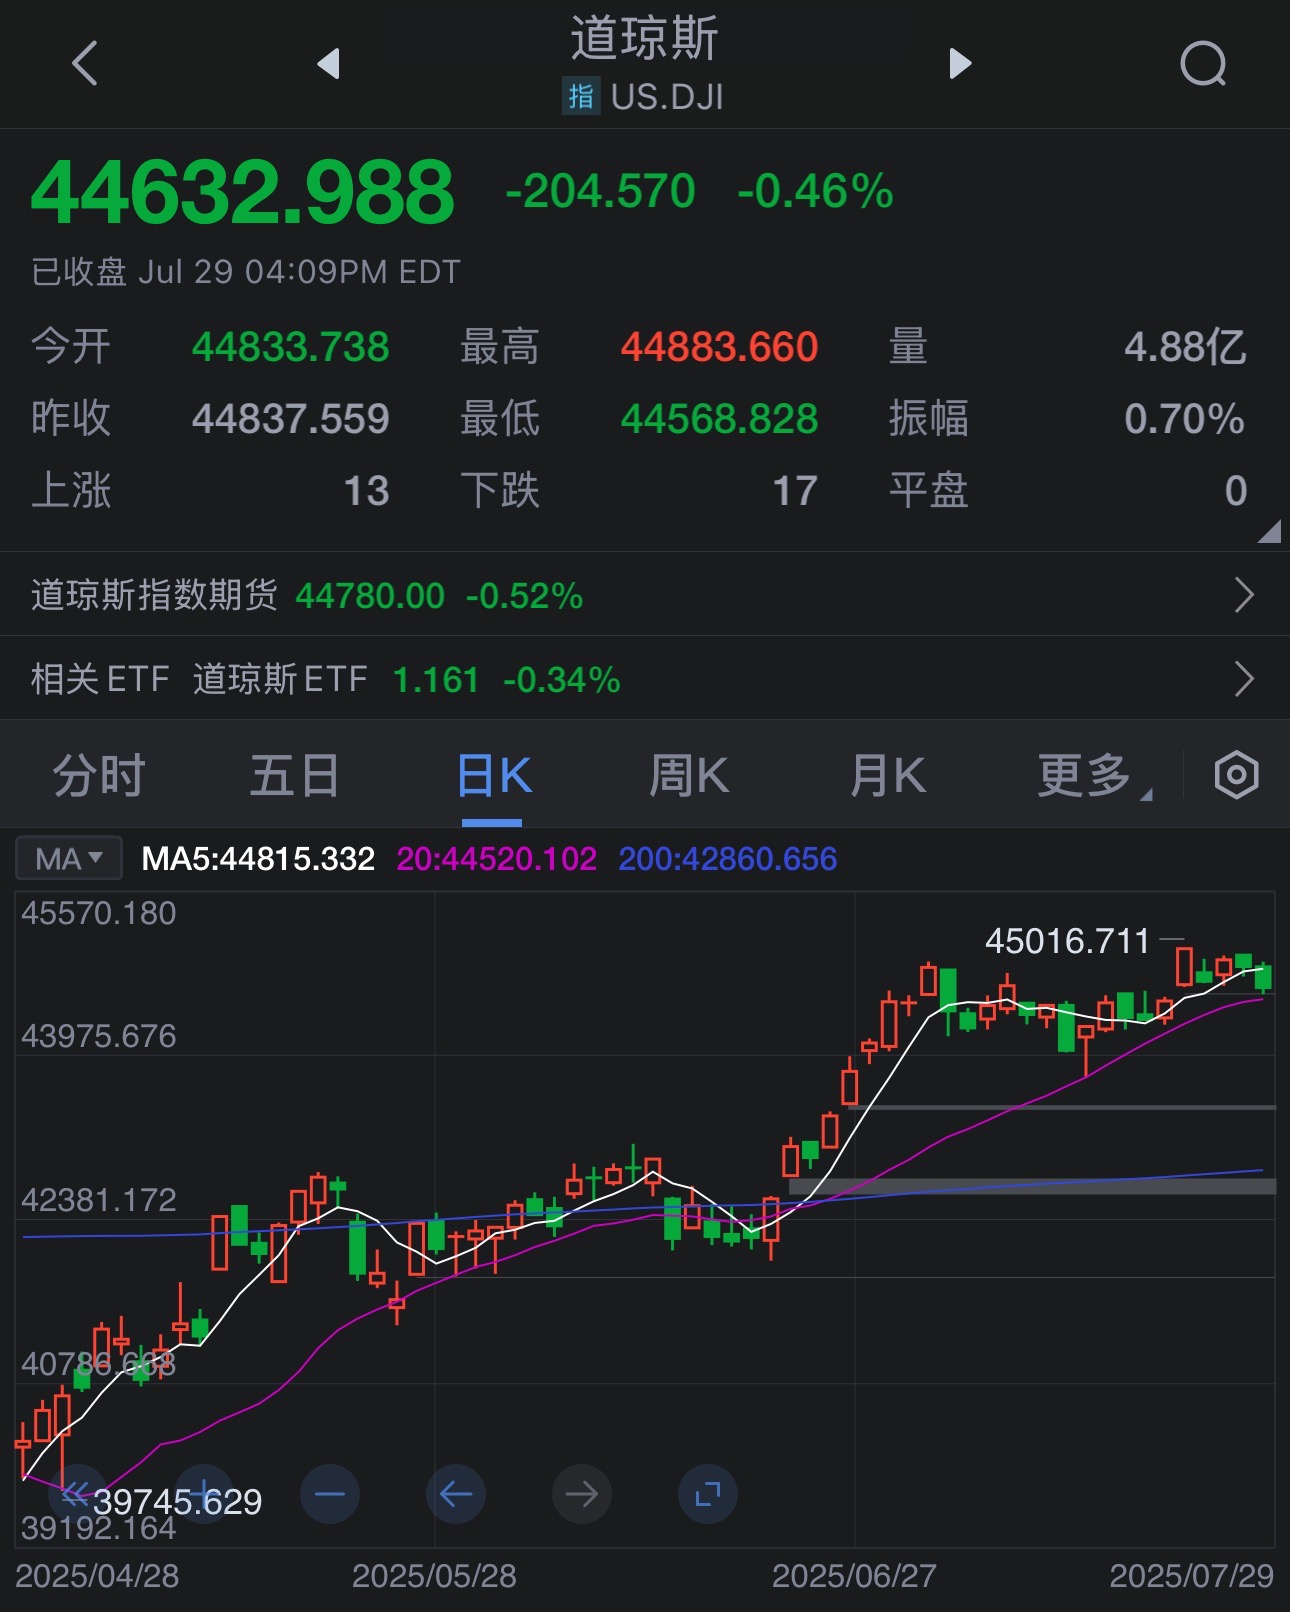The image size is (1290, 1612).
Task: Tap 昨收 value 44837.559
Action: point(290,418)
